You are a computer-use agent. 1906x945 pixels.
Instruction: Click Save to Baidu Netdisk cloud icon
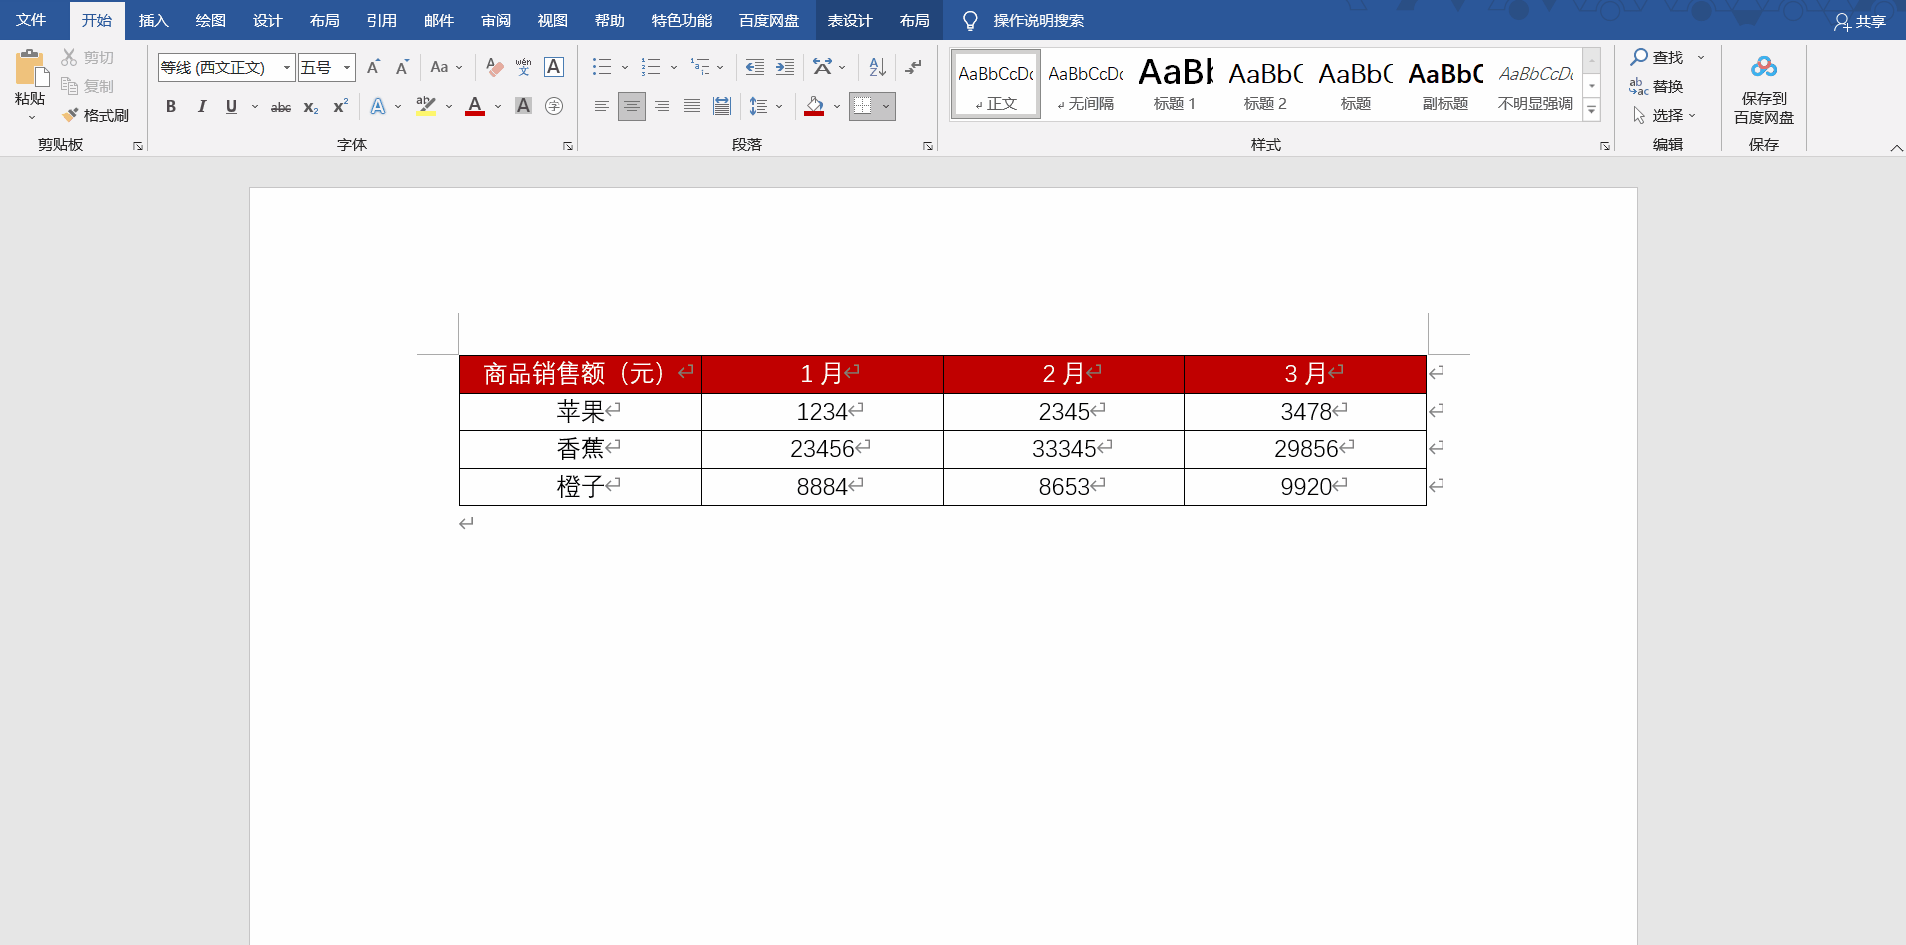coord(1764,67)
